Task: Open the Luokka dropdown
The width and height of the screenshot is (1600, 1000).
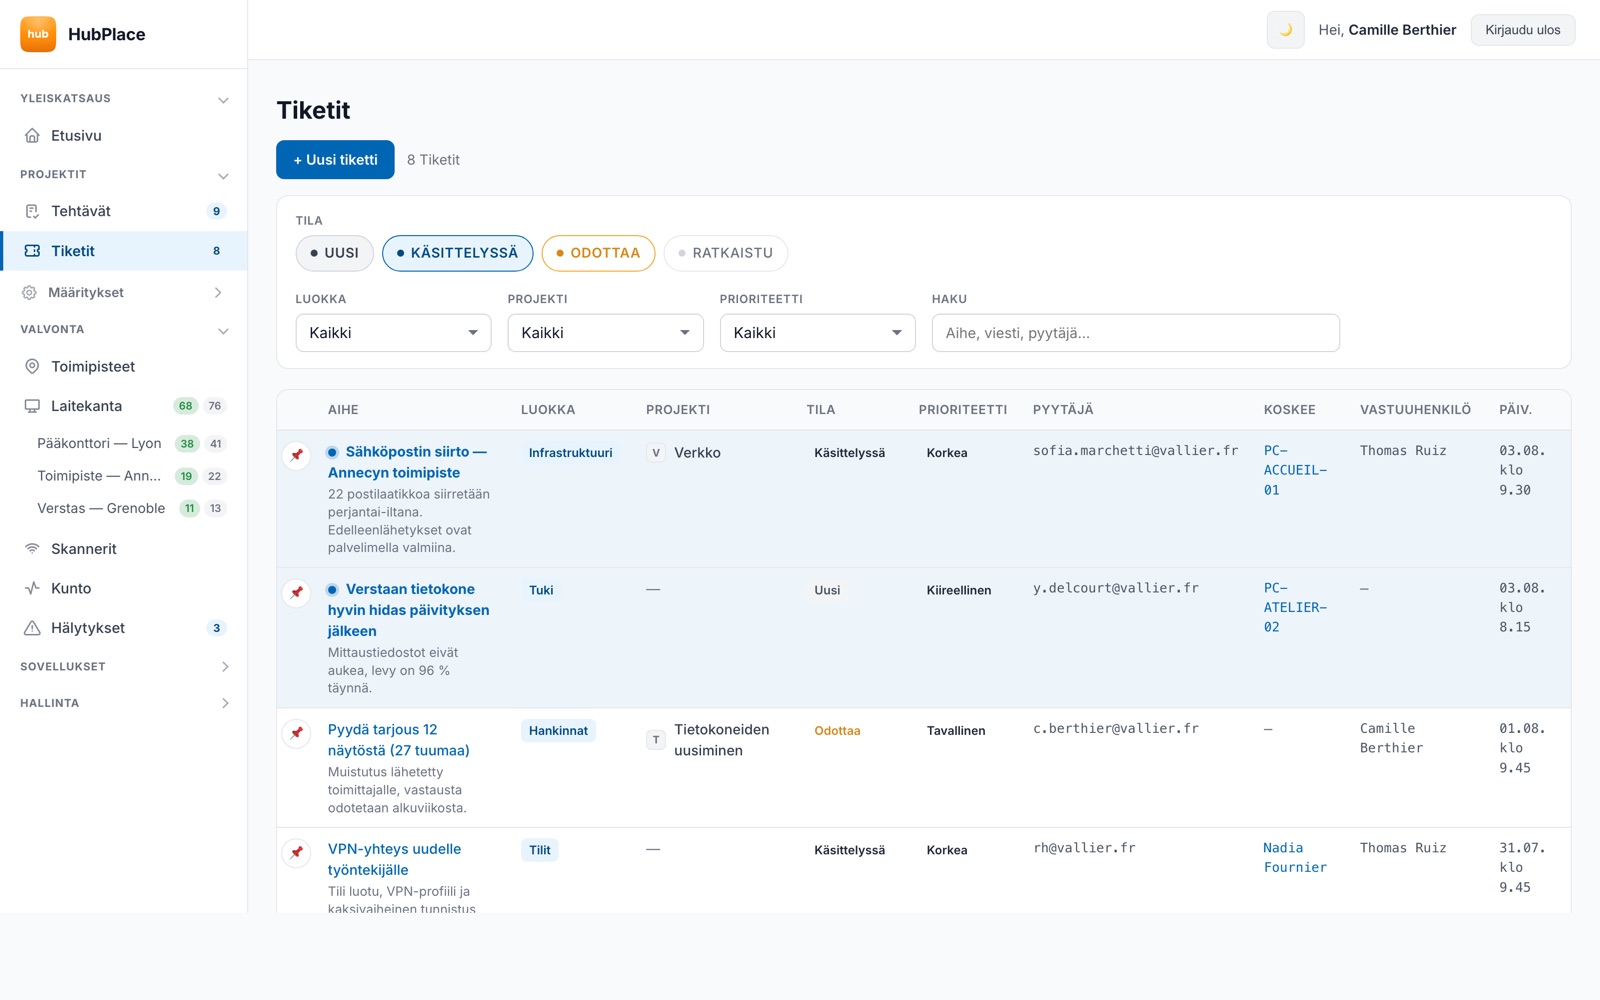Action: (x=393, y=333)
